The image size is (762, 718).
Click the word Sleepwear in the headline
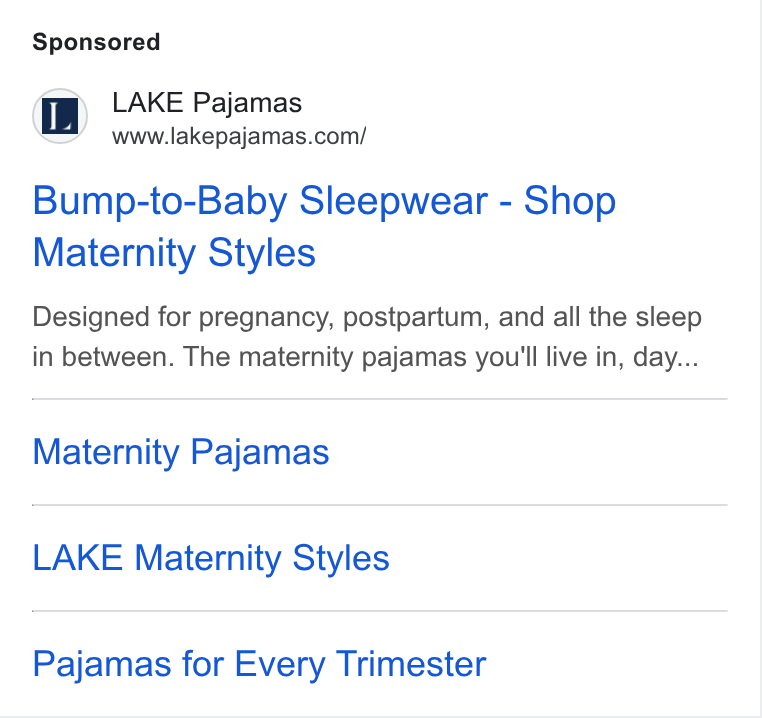394,201
